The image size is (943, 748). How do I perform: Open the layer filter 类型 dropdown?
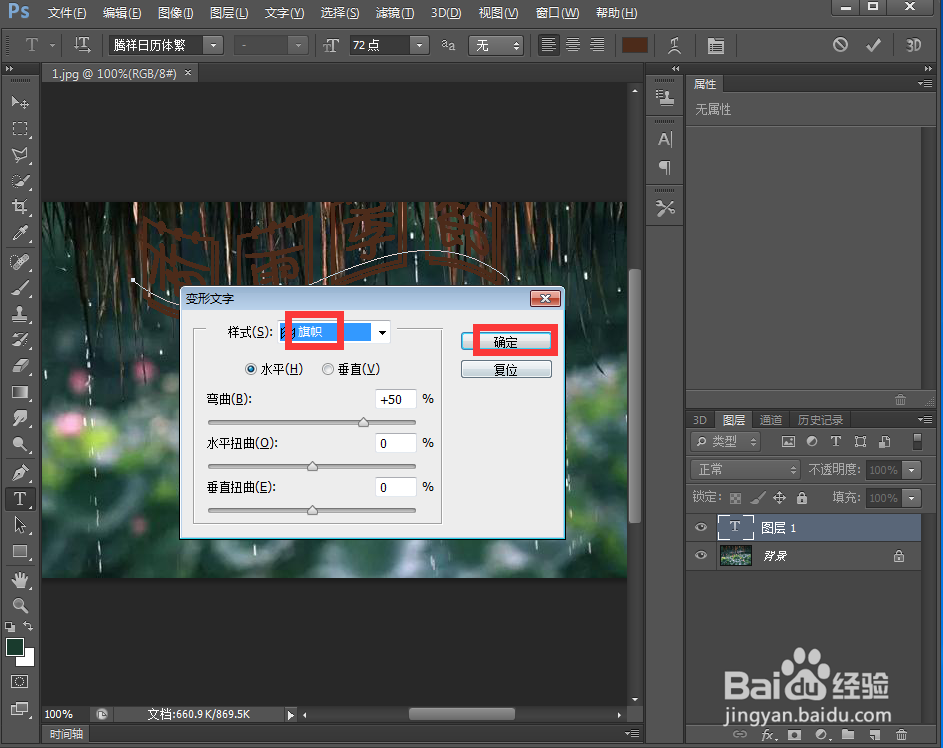[726, 441]
